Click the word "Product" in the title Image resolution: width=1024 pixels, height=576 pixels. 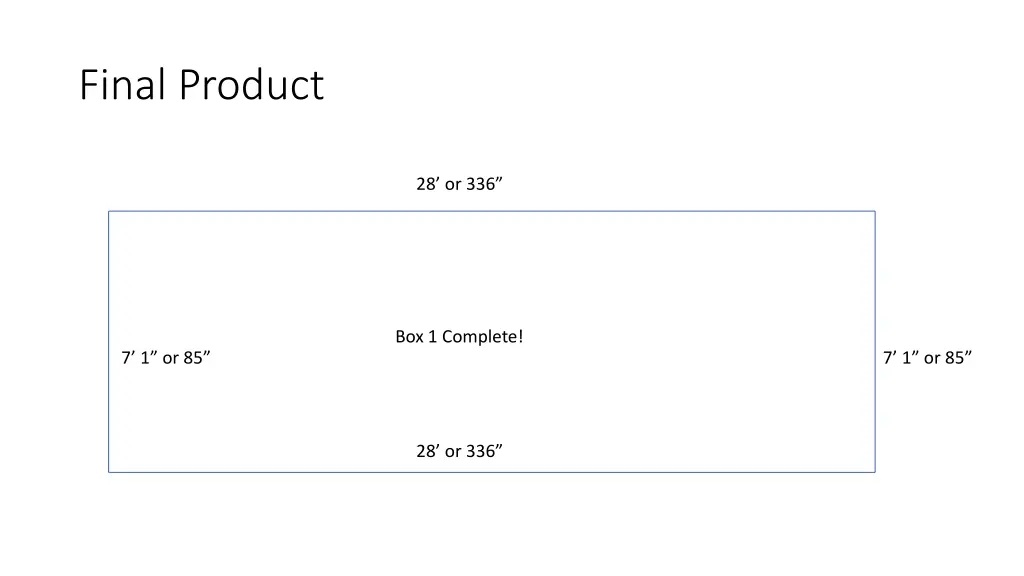pyautogui.click(x=251, y=85)
